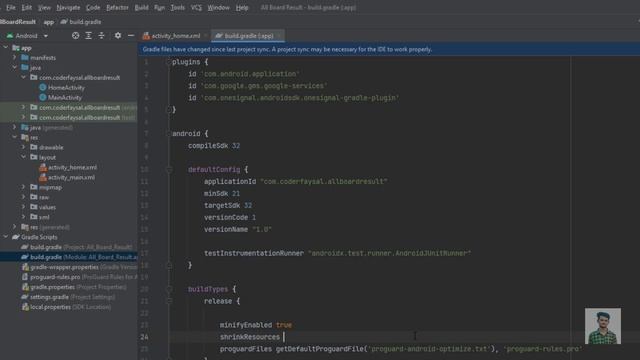Expand the raw folder
Viewport: 640px width, 360px height.
click(x=24, y=197)
